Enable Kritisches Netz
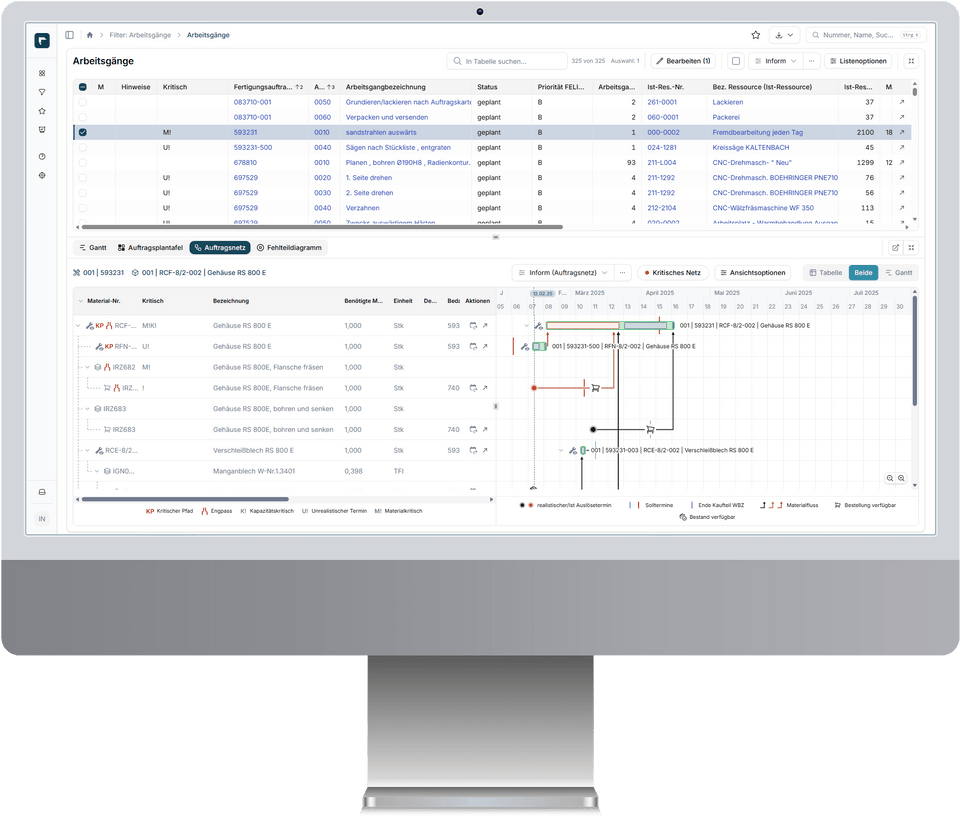960x817 pixels. click(x=673, y=273)
